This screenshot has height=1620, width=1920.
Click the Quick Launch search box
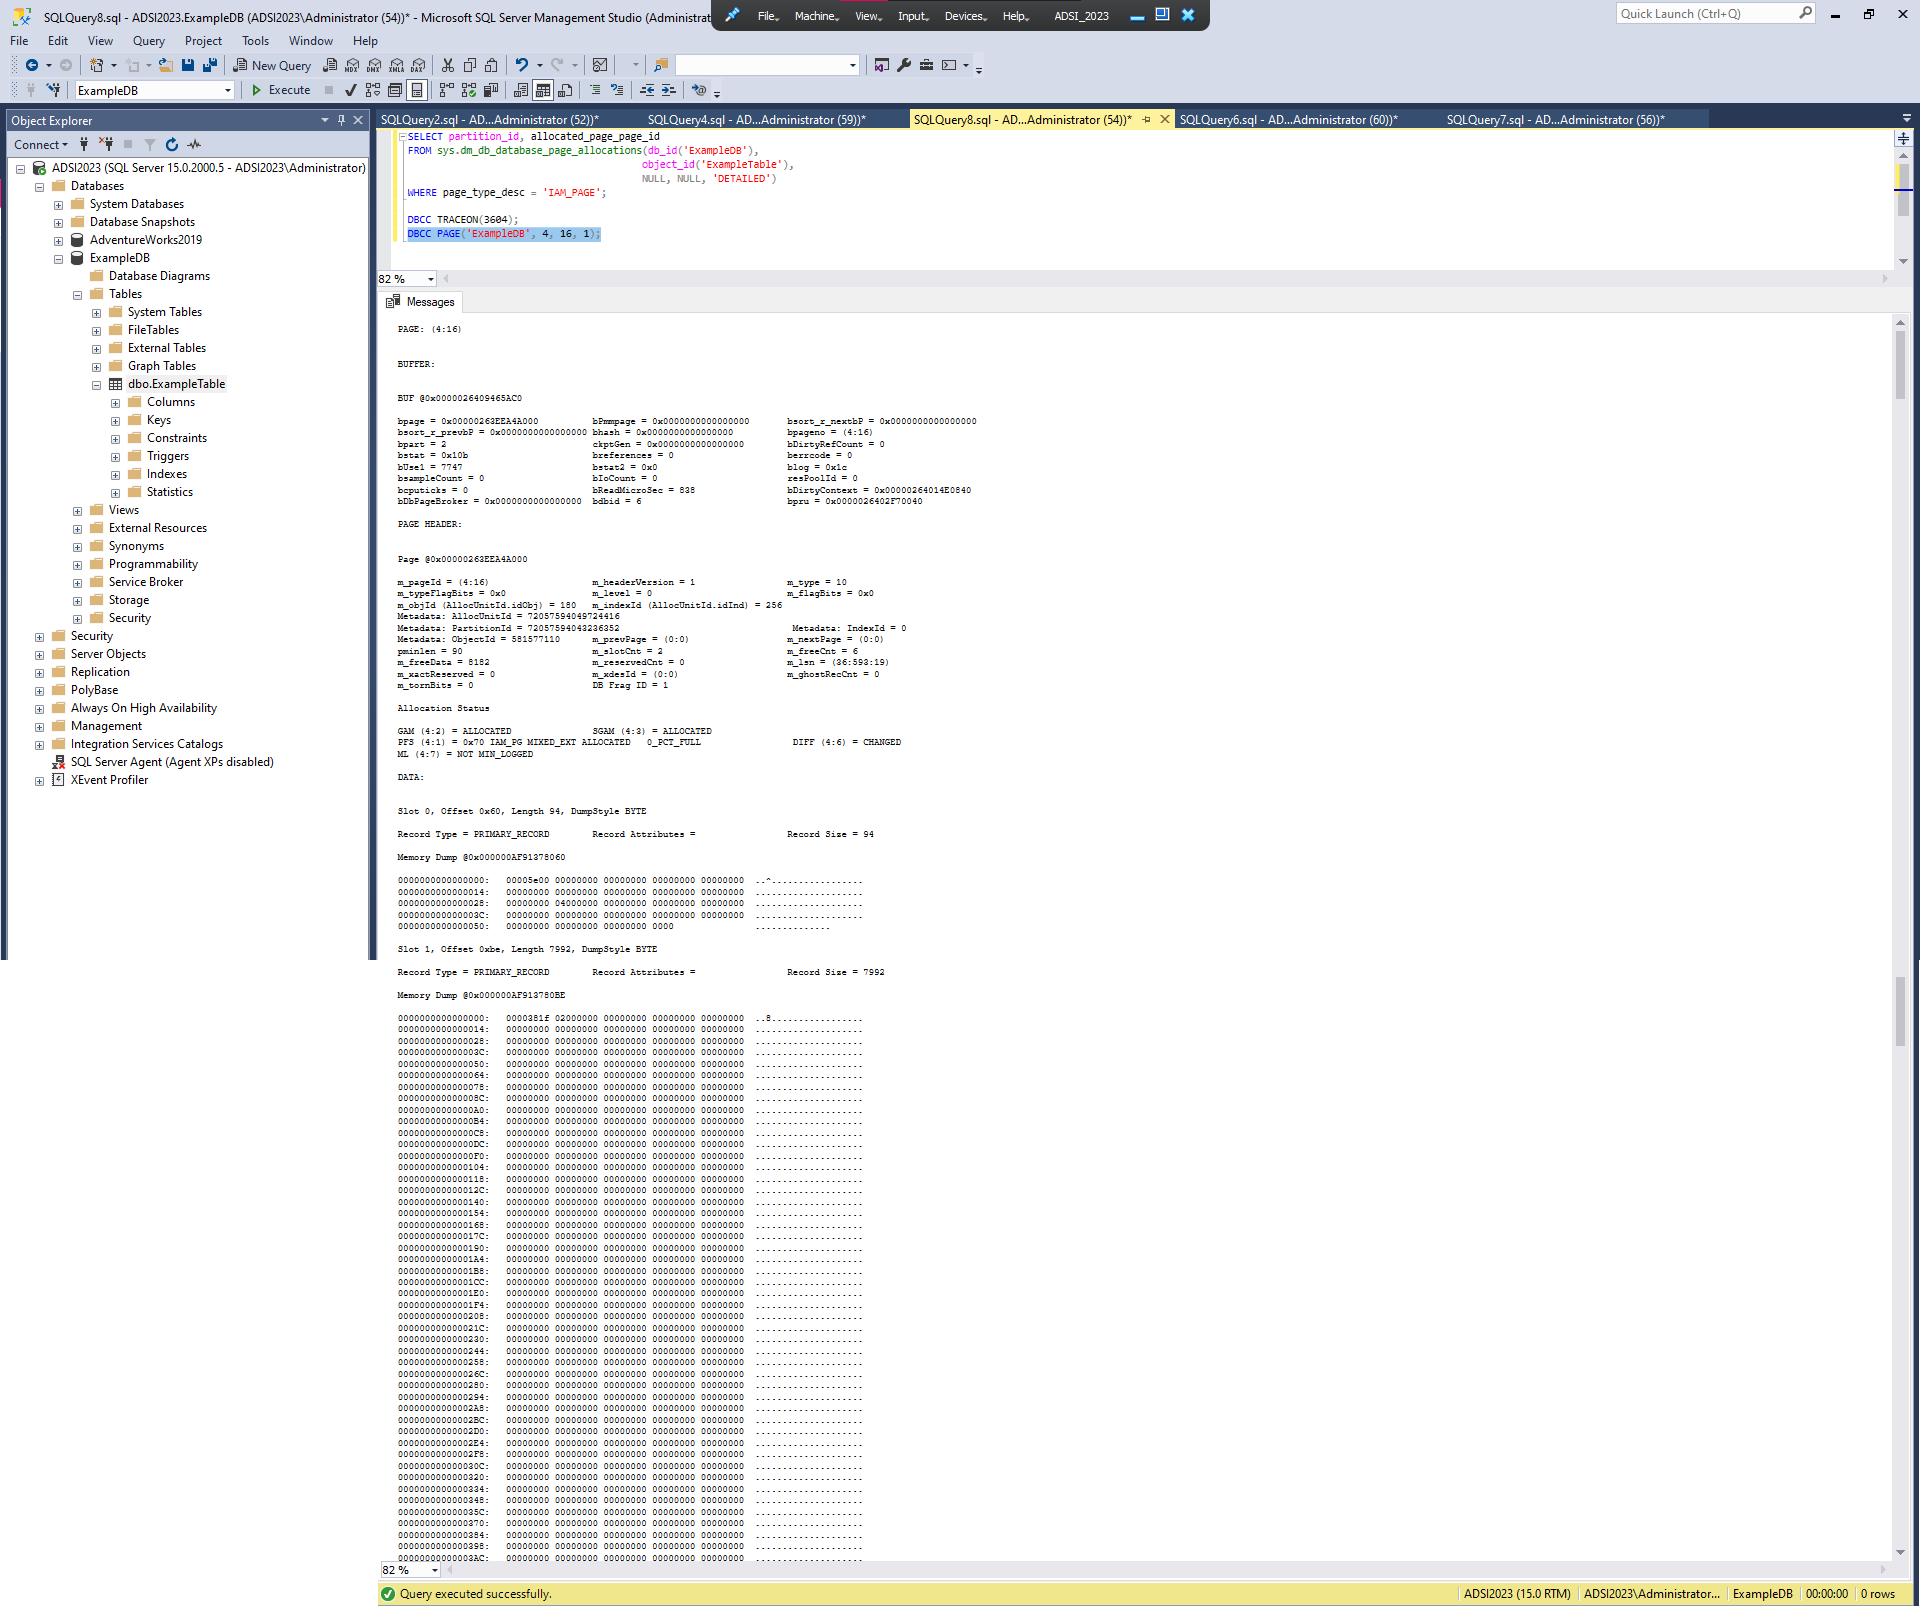point(1710,13)
